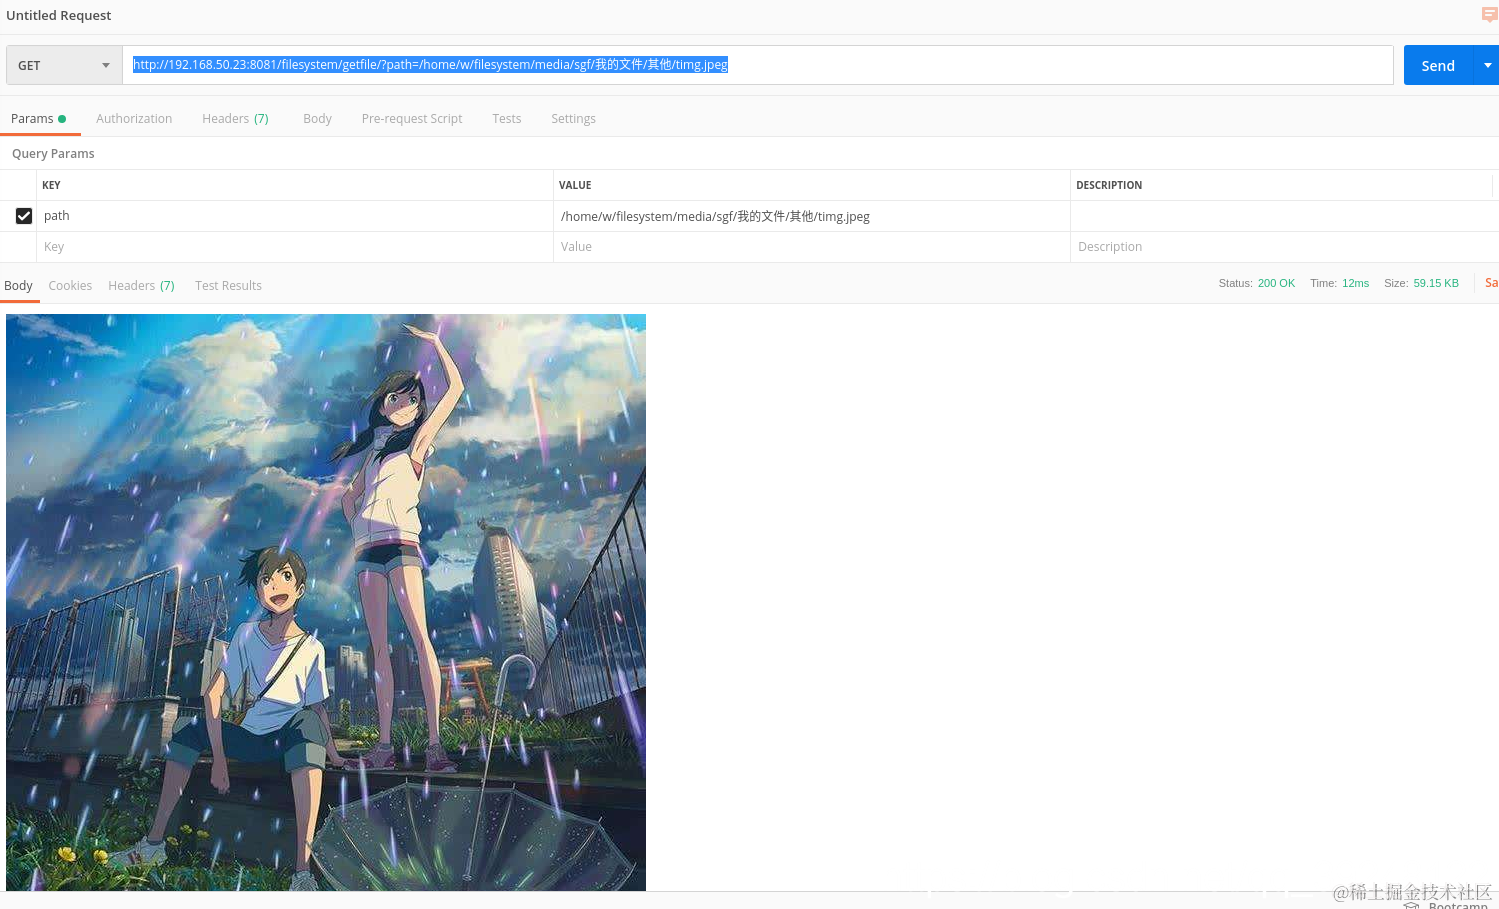Switch to the Params tab
1499x909 pixels.
tap(38, 119)
